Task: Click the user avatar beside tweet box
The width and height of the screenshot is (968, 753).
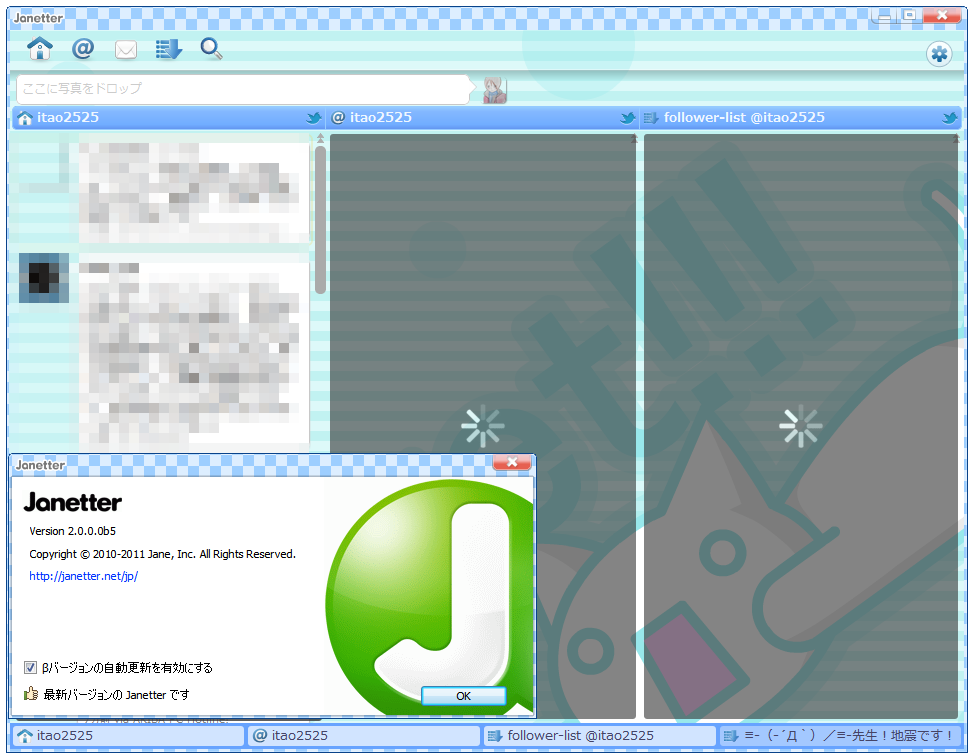Action: pos(494,90)
